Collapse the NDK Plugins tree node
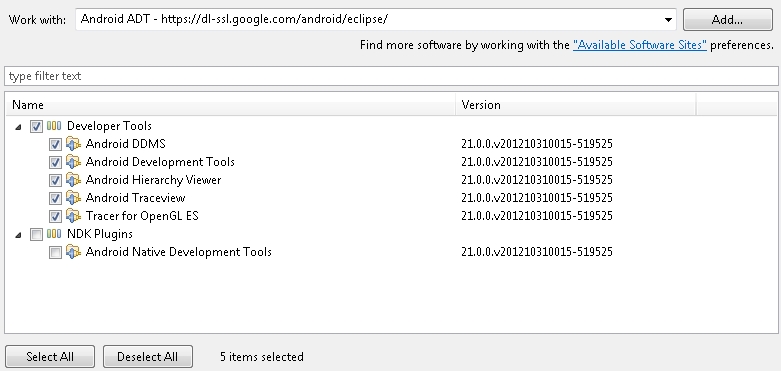The width and height of the screenshot is (781, 371). pyautogui.click(x=18, y=235)
